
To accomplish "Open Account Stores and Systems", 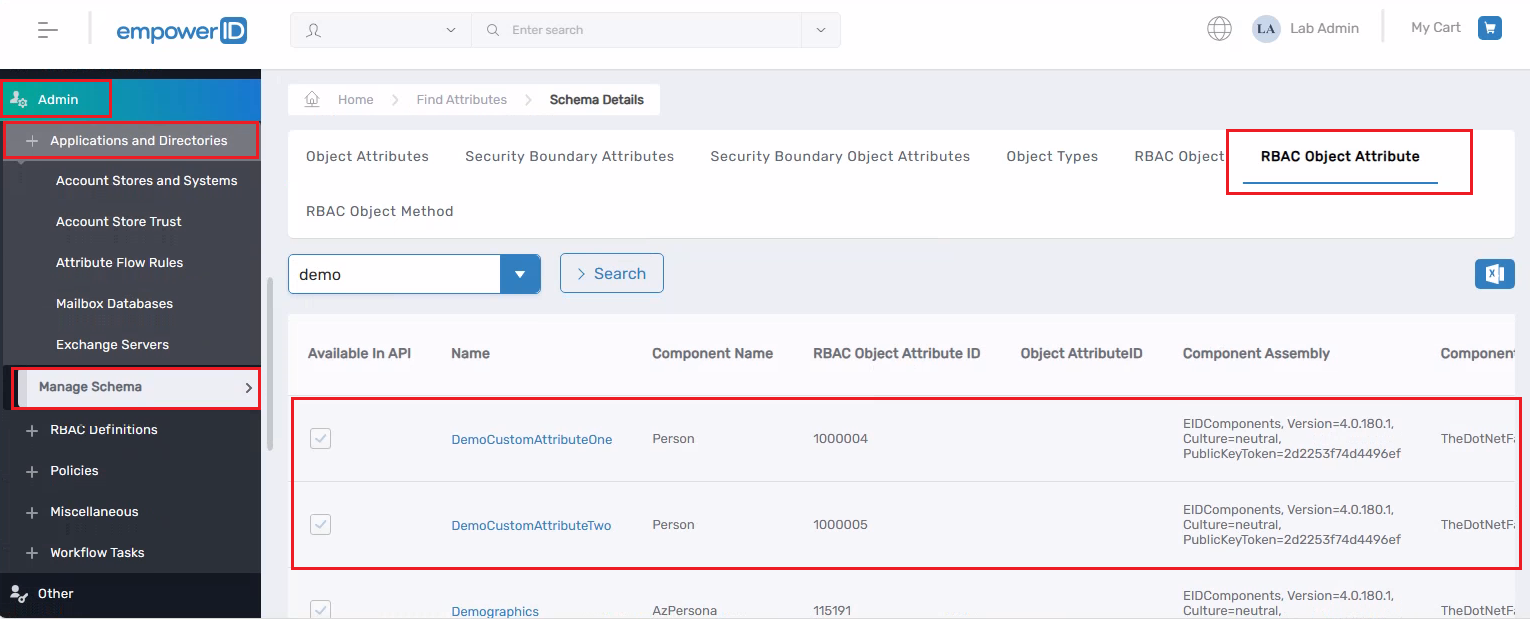I will (146, 181).
